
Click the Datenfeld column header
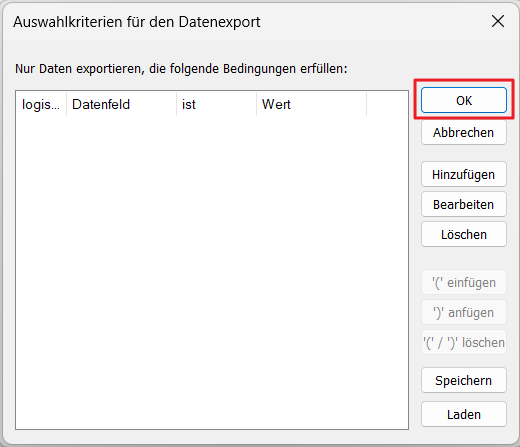[x=121, y=104]
